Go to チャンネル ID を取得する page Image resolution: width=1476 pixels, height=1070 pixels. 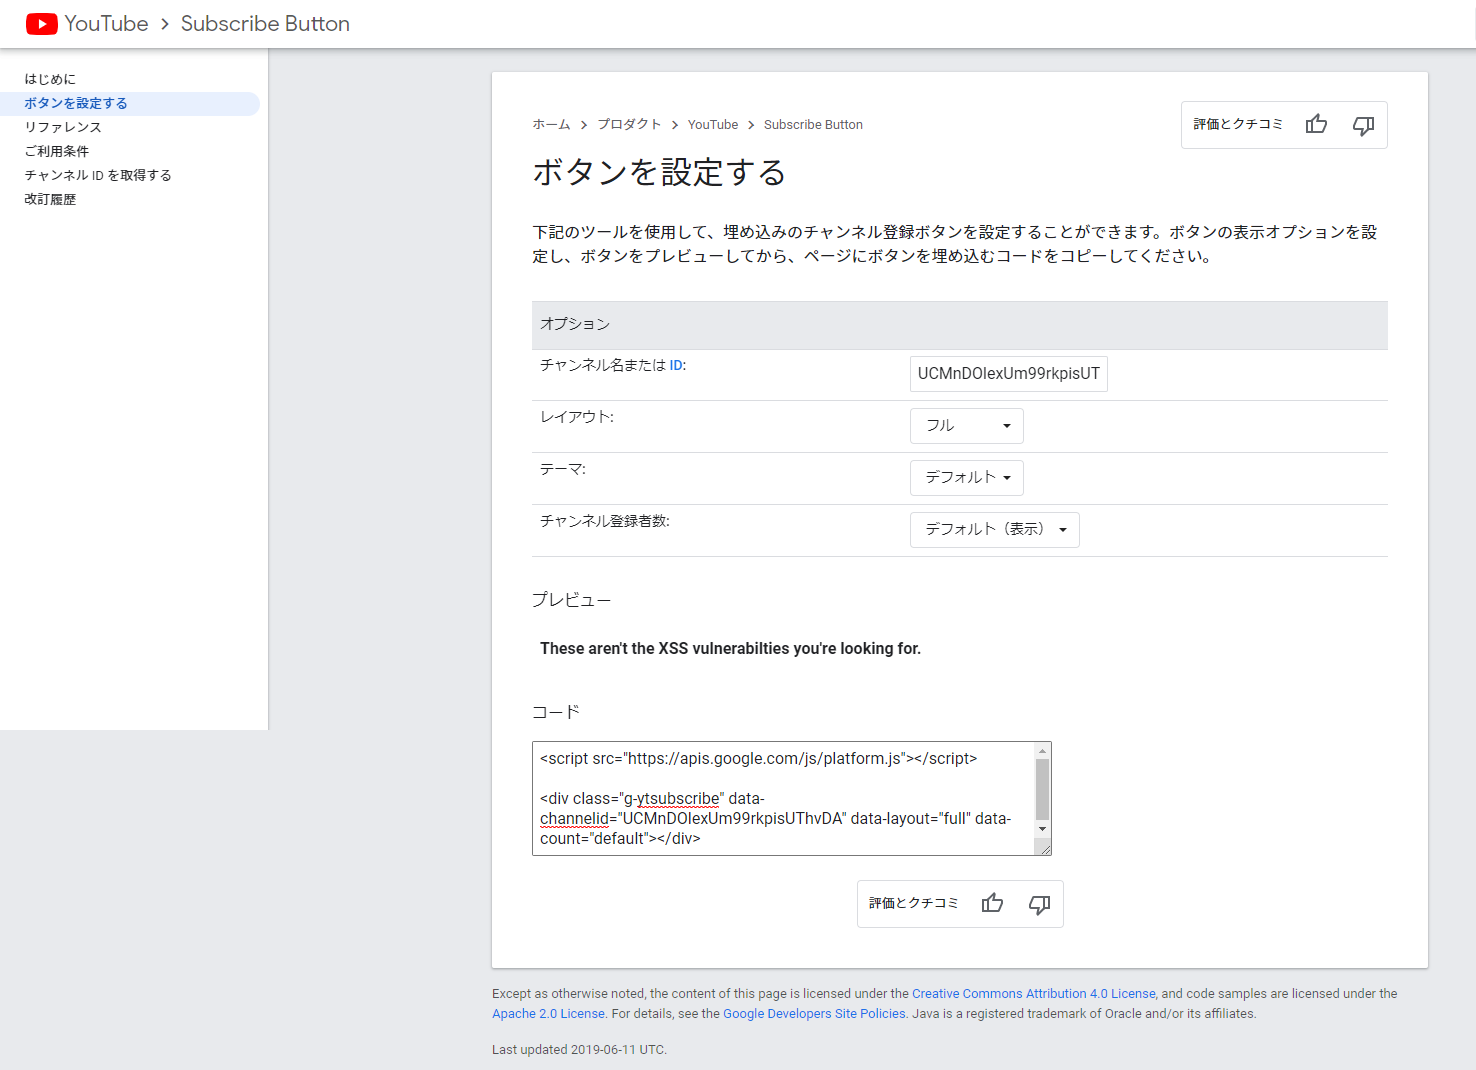98,175
